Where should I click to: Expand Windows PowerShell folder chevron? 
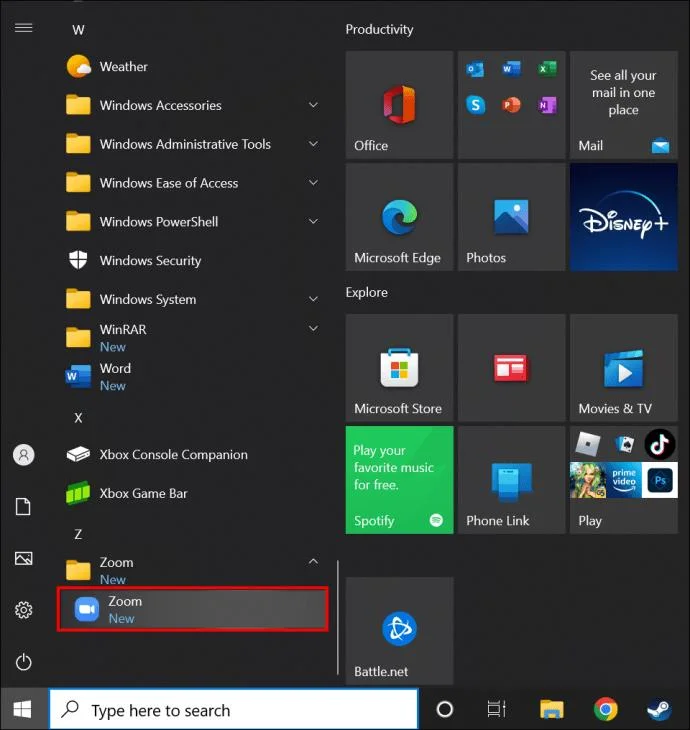tap(313, 222)
